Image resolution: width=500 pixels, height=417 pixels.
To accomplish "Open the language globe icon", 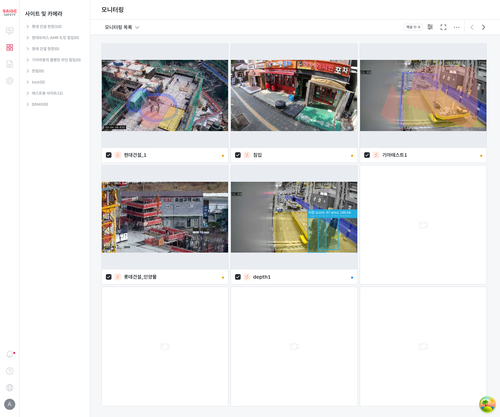I will click(10, 387).
